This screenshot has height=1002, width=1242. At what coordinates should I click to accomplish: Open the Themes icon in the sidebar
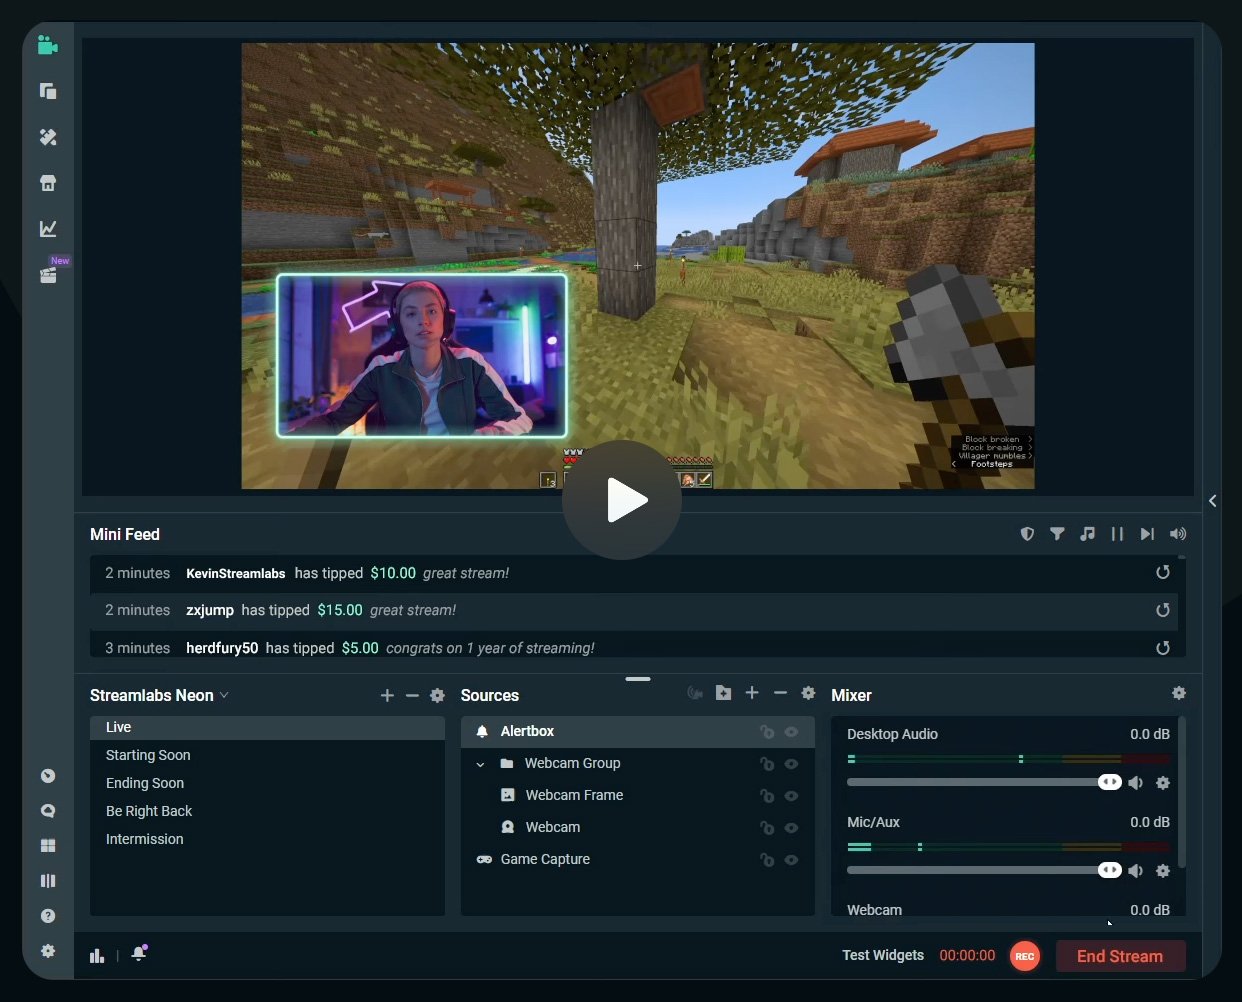pyautogui.click(x=47, y=137)
